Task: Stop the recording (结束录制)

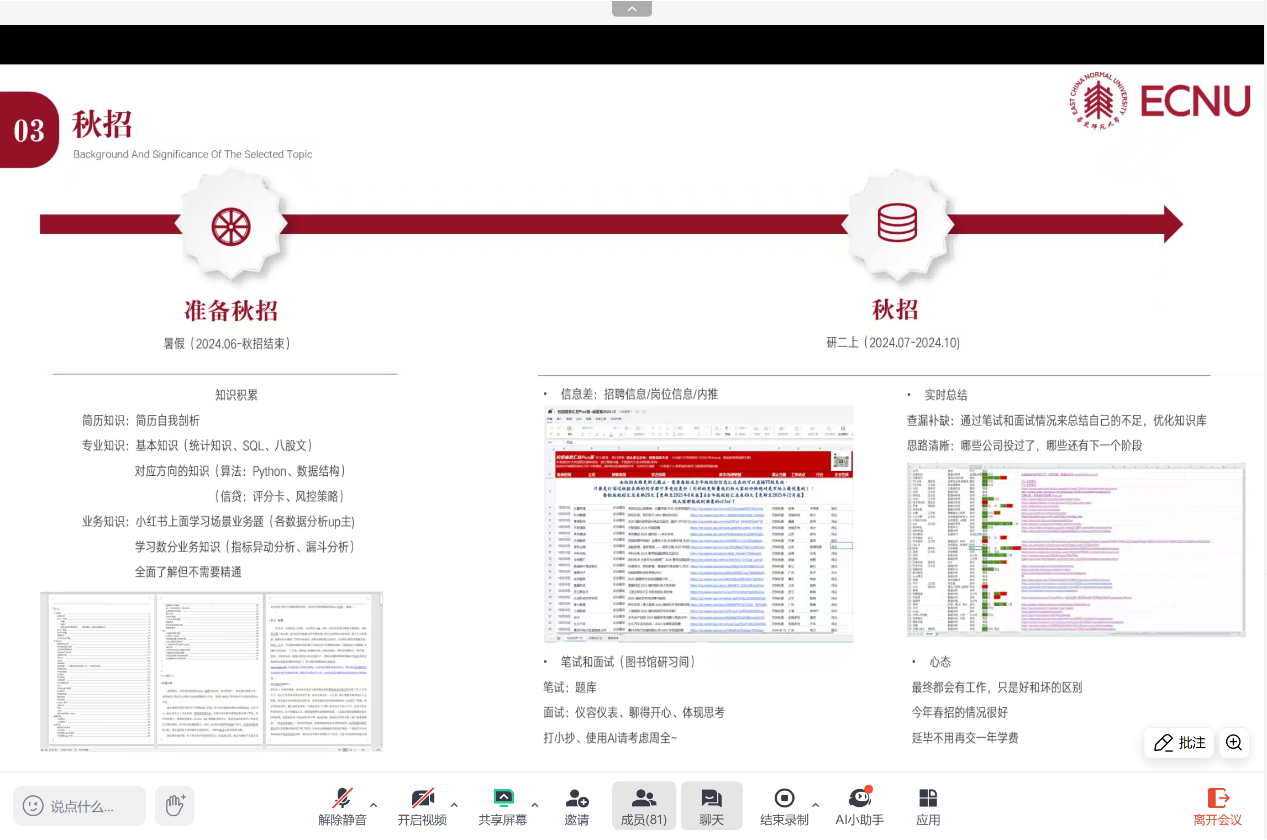Action: pyautogui.click(x=784, y=806)
